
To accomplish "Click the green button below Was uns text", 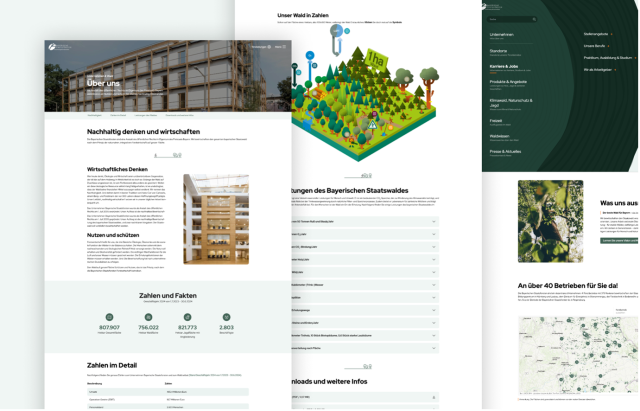I will (619, 241).
